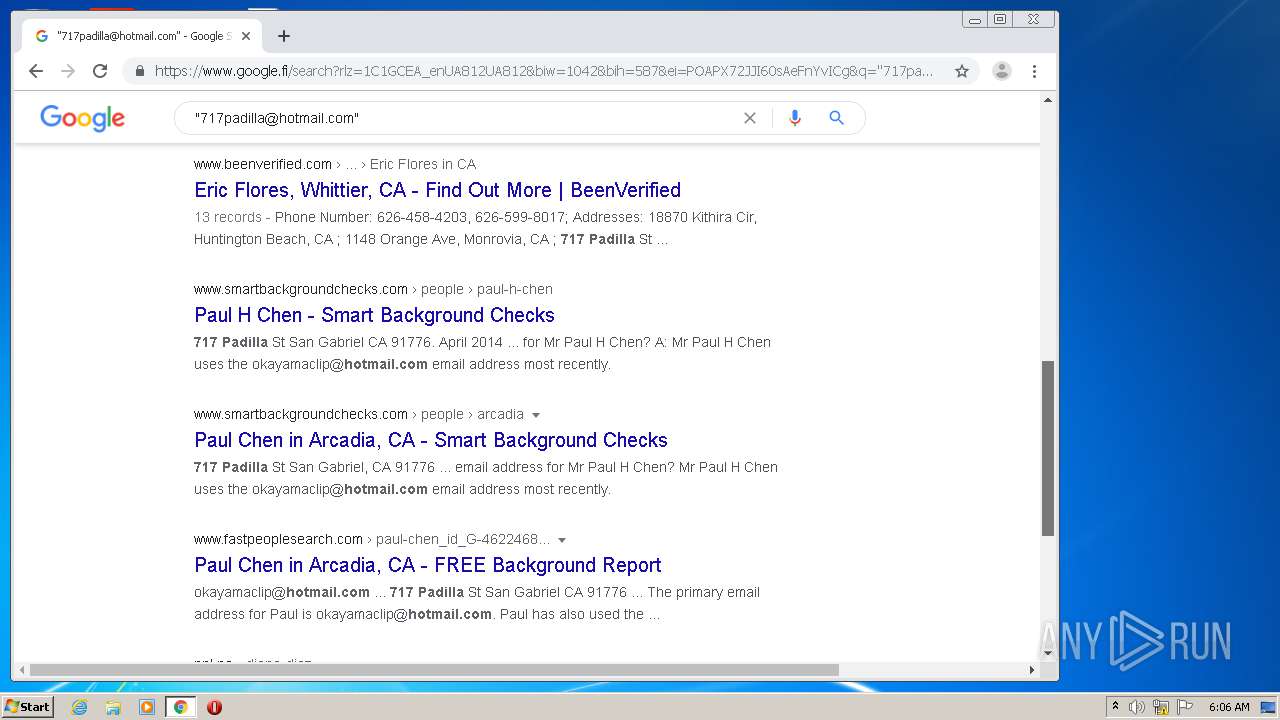
Task: Start voice search with the microphone icon
Action: [x=795, y=118]
